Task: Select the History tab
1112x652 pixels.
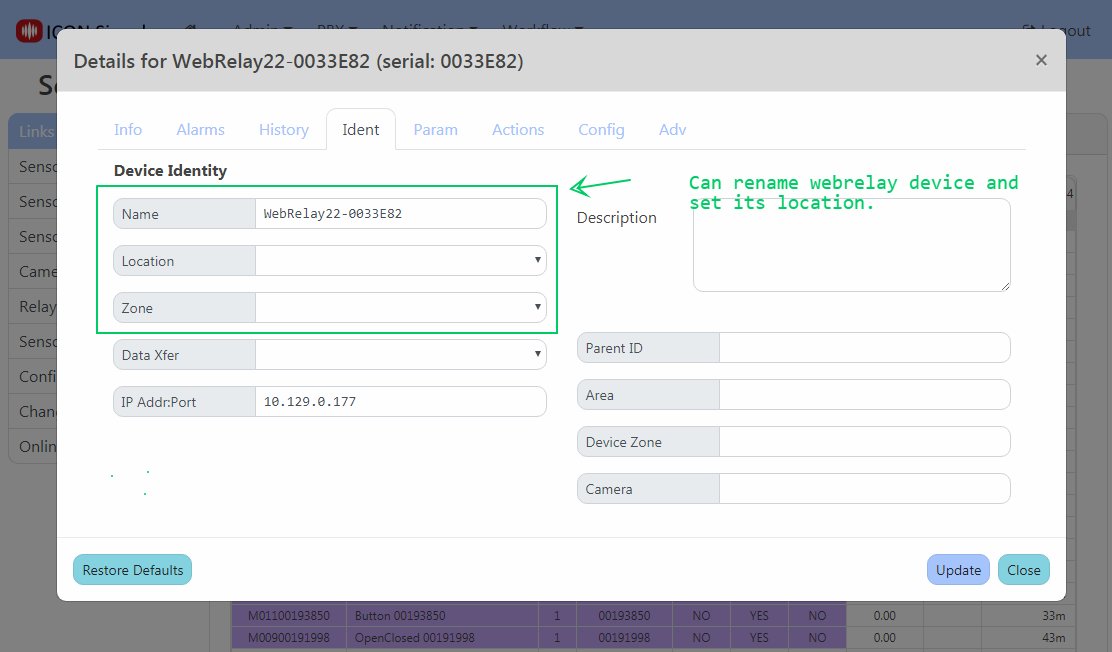Action: pyautogui.click(x=283, y=130)
